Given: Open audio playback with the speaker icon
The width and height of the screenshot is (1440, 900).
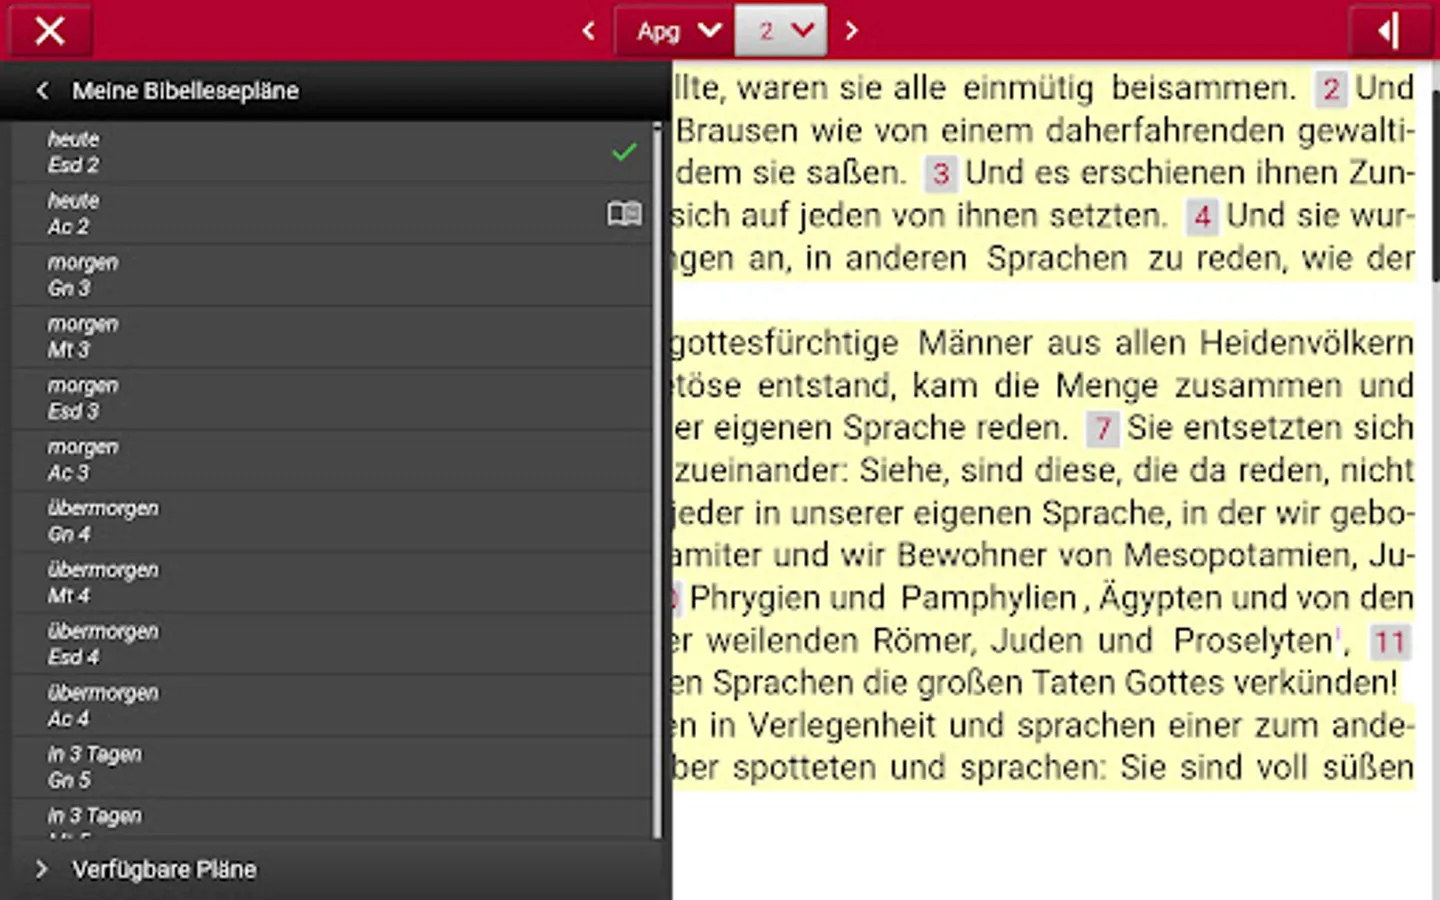Looking at the screenshot, I should point(1387,30).
